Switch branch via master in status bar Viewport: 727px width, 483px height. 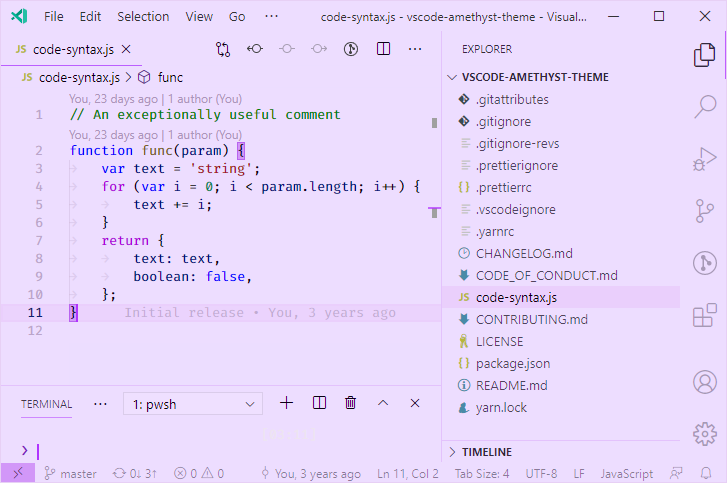(70, 473)
